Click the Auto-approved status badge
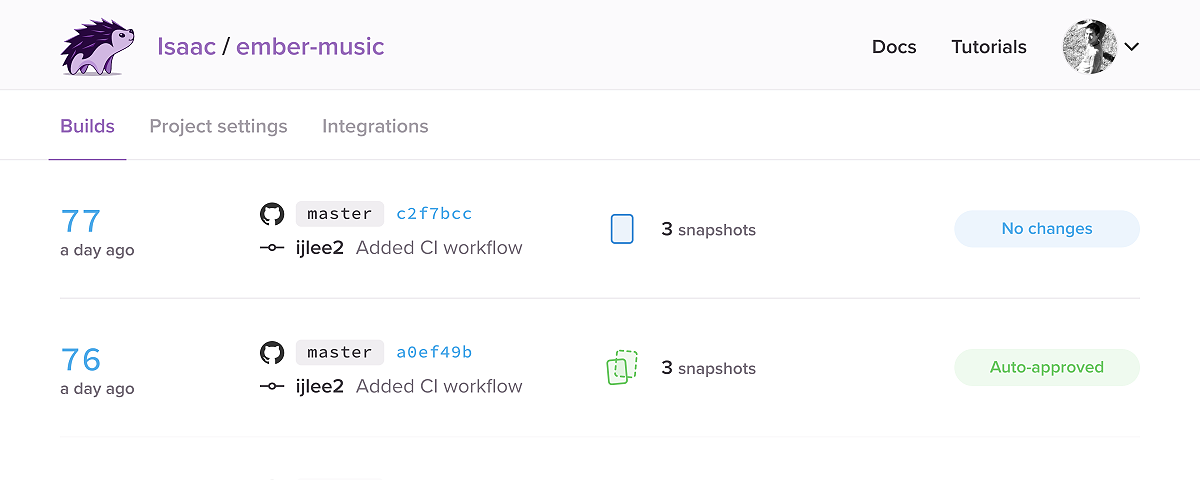The image size is (1200, 480). 1047,367
